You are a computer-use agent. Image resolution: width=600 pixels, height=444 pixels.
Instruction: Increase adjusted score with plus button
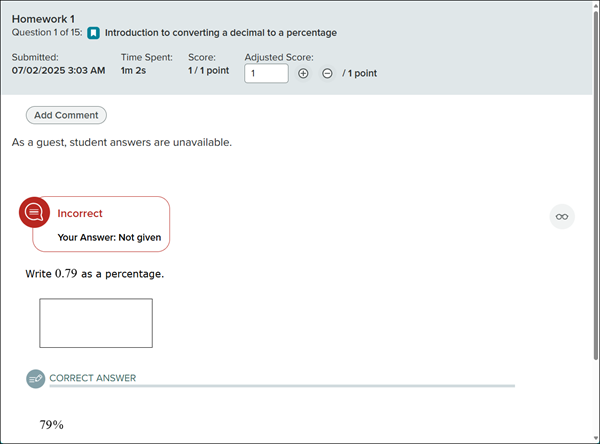(x=303, y=74)
